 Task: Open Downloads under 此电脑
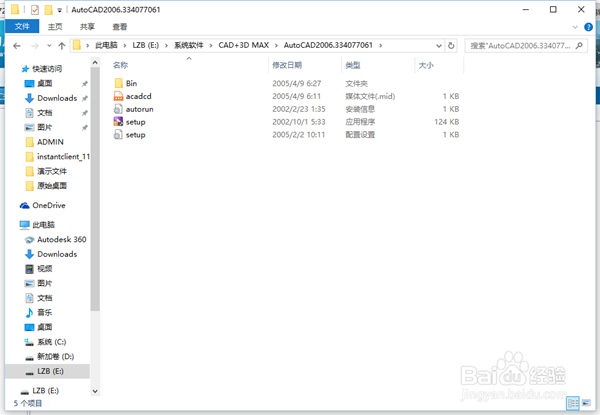coord(57,254)
